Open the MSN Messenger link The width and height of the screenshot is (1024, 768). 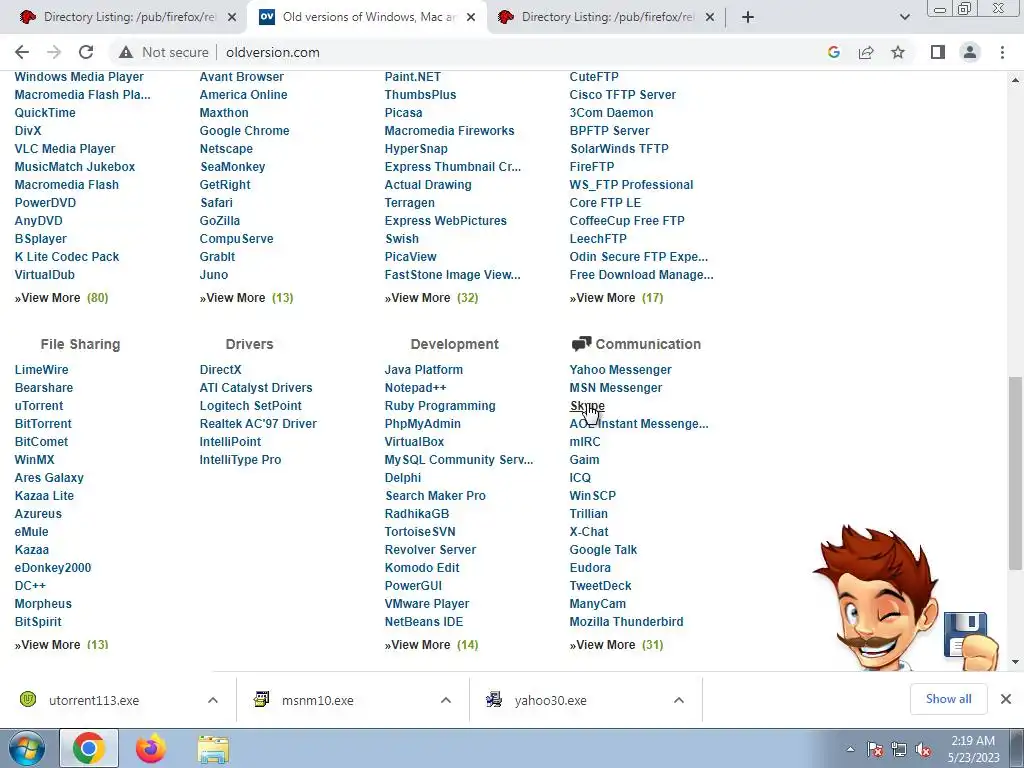[x=616, y=388]
